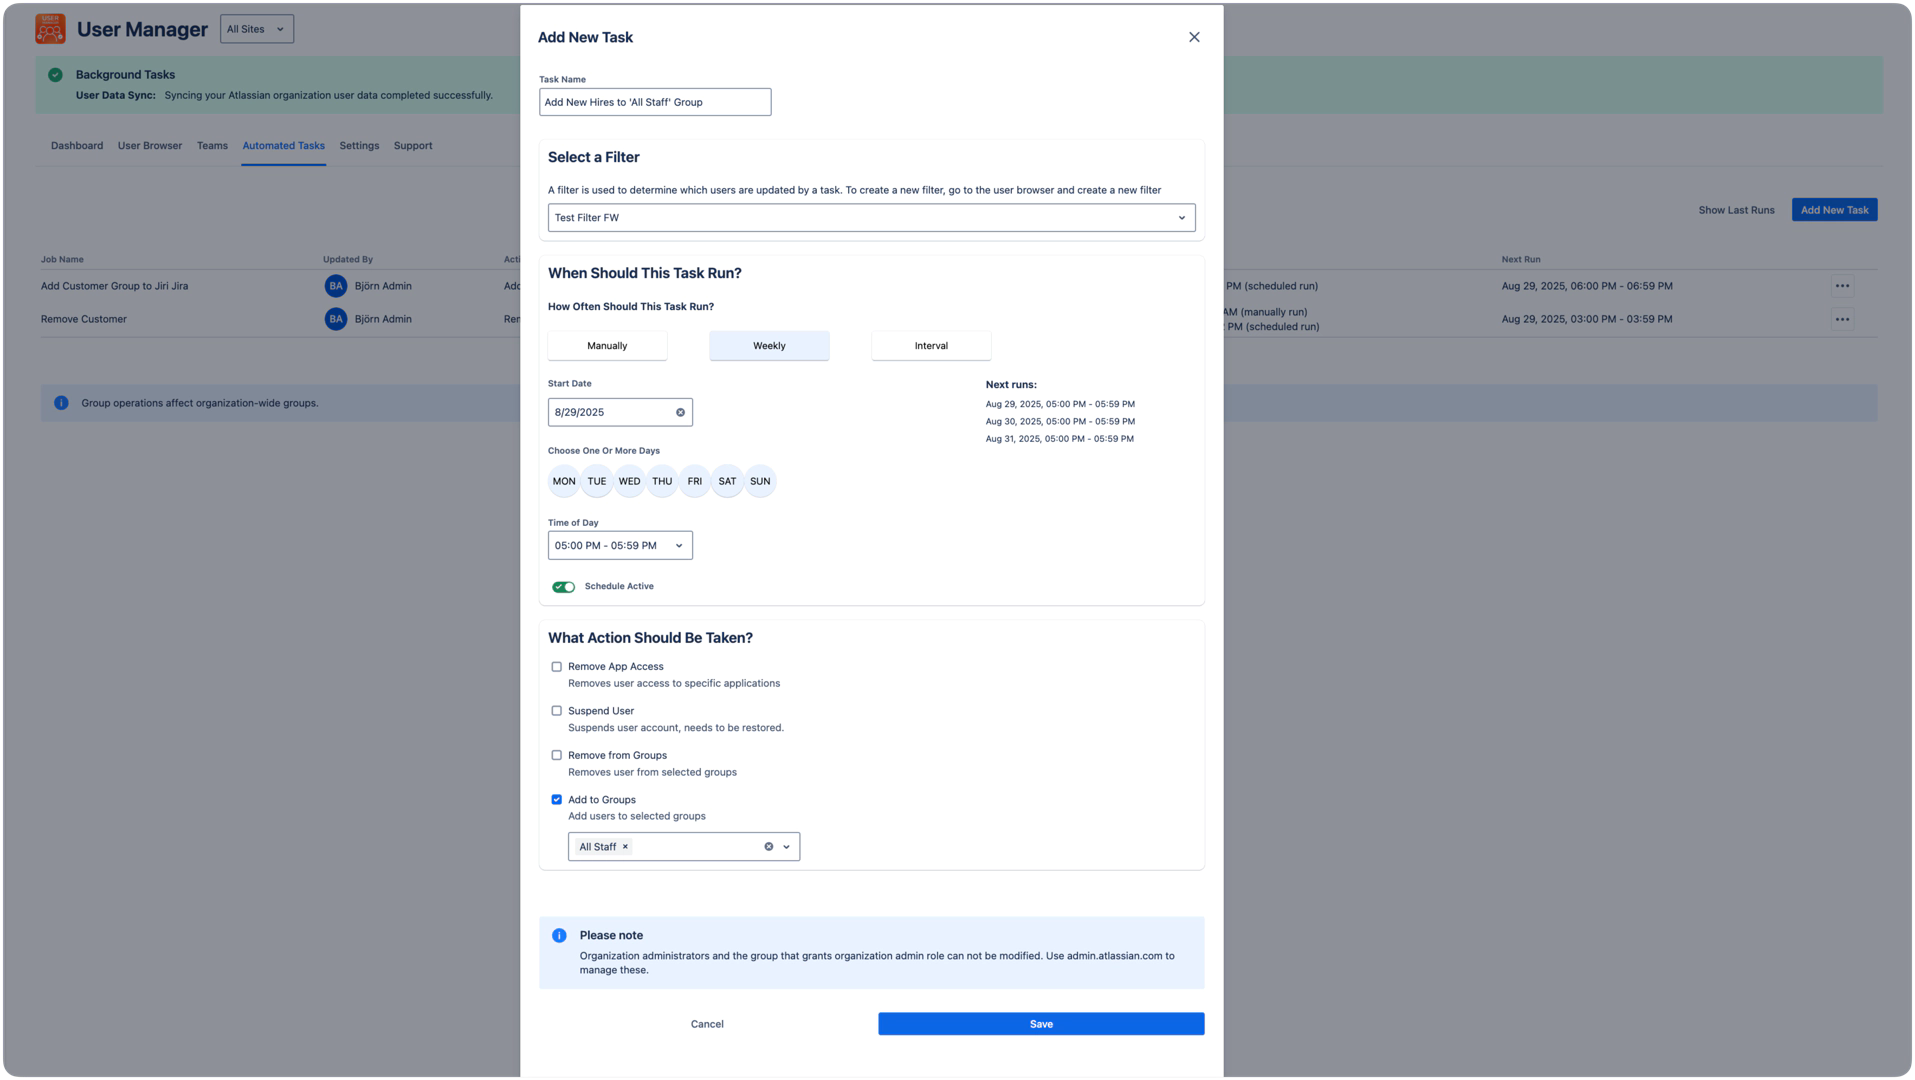Open the Settings tab
This screenshot has height=1080, width=1915.
pyautogui.click(x=358, y=145)
